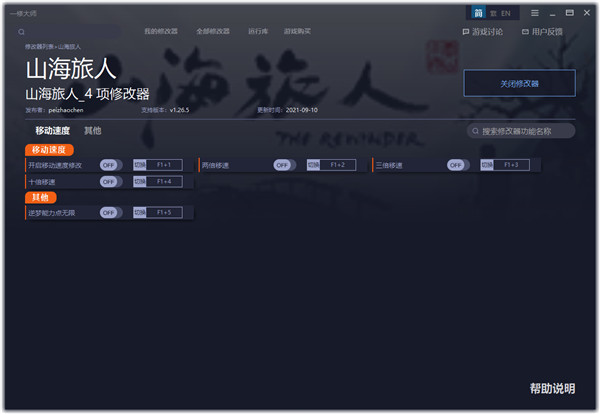Open 游戏购买 section
Viewport: 600px width, 414px height.
coord(297,31)
